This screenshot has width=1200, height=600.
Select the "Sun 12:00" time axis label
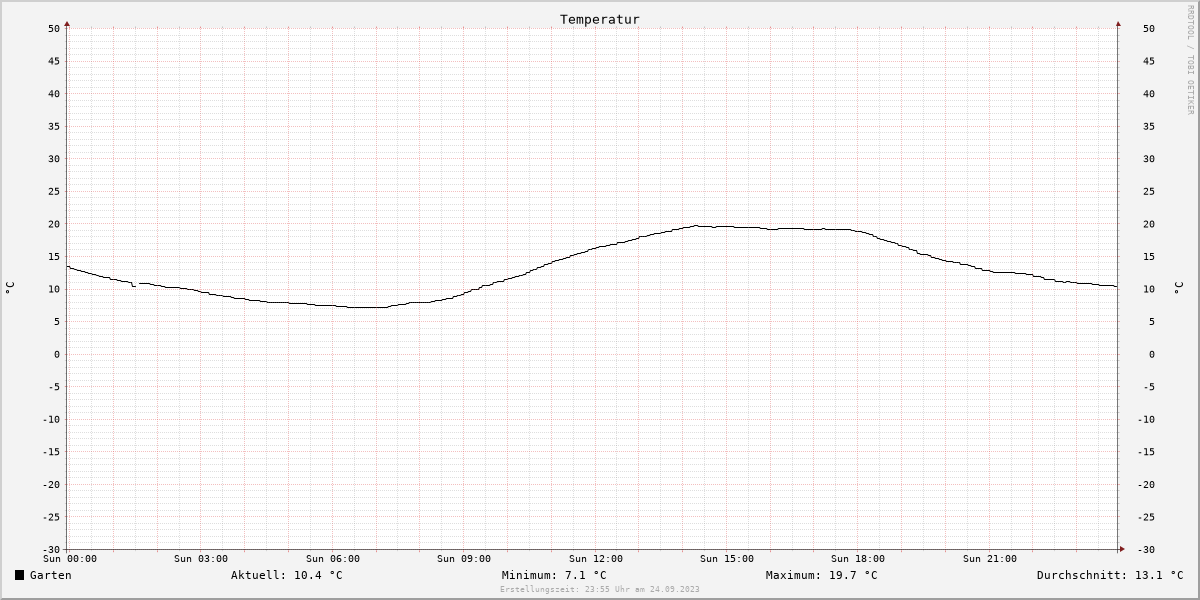[x=596, y=559]
